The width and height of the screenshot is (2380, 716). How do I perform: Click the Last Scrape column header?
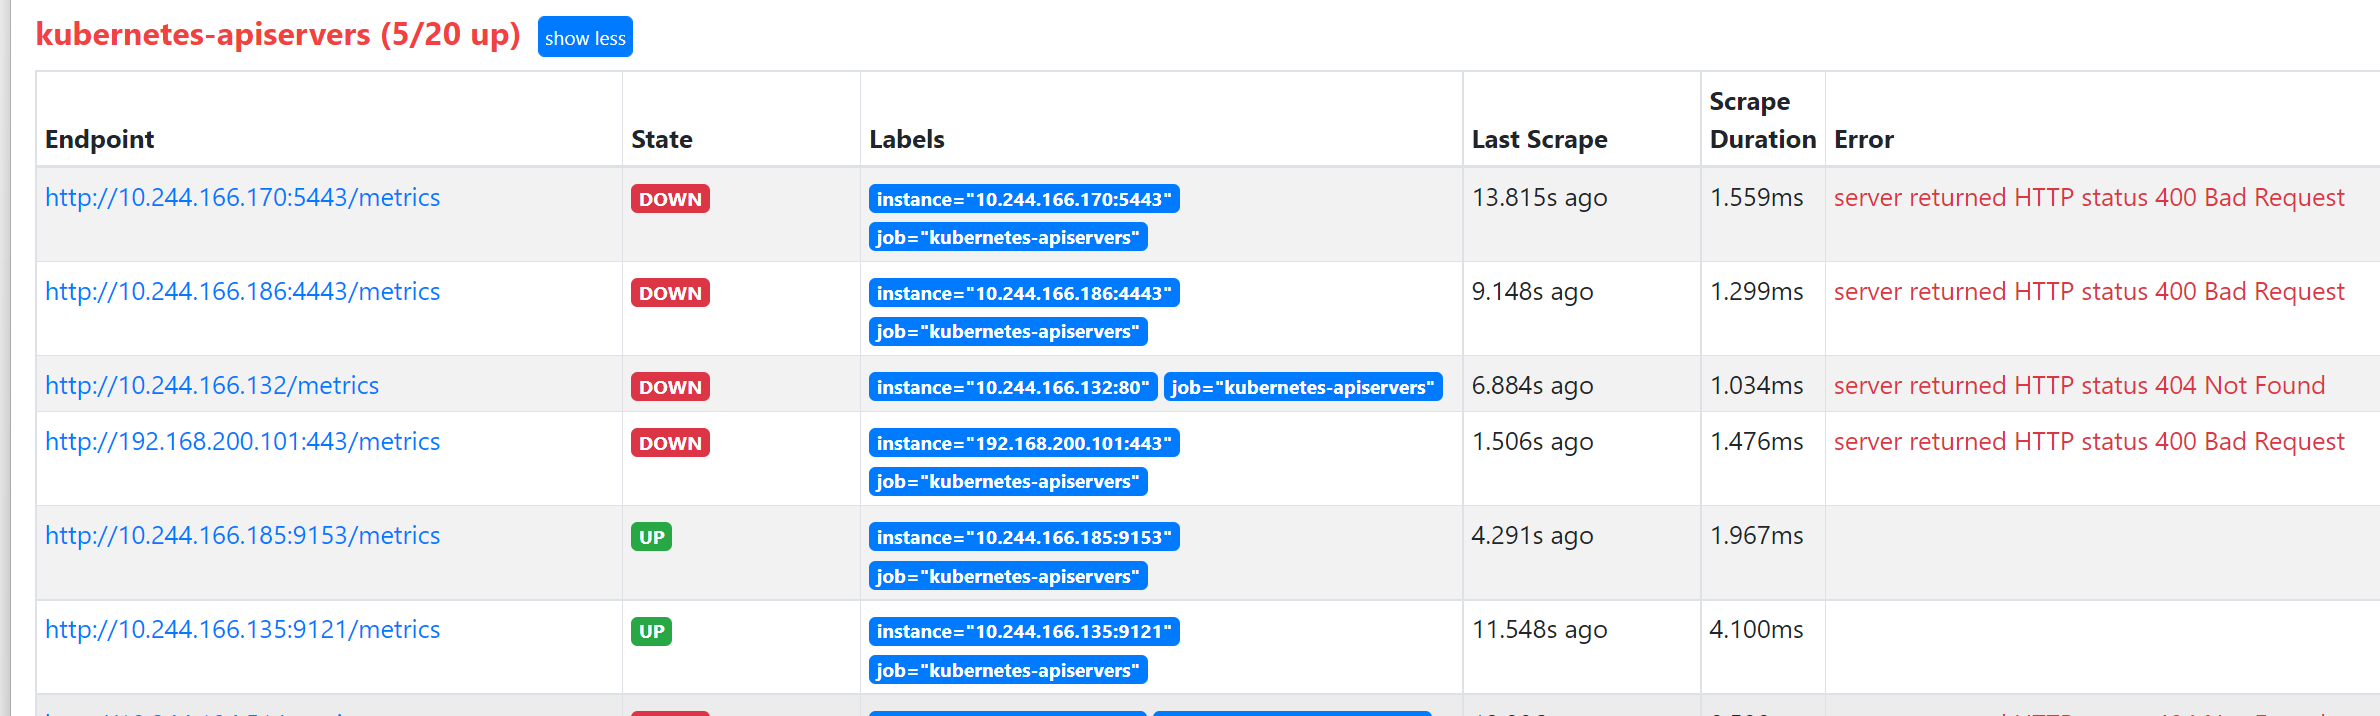pyautogui.click(x=1540, y=139)
